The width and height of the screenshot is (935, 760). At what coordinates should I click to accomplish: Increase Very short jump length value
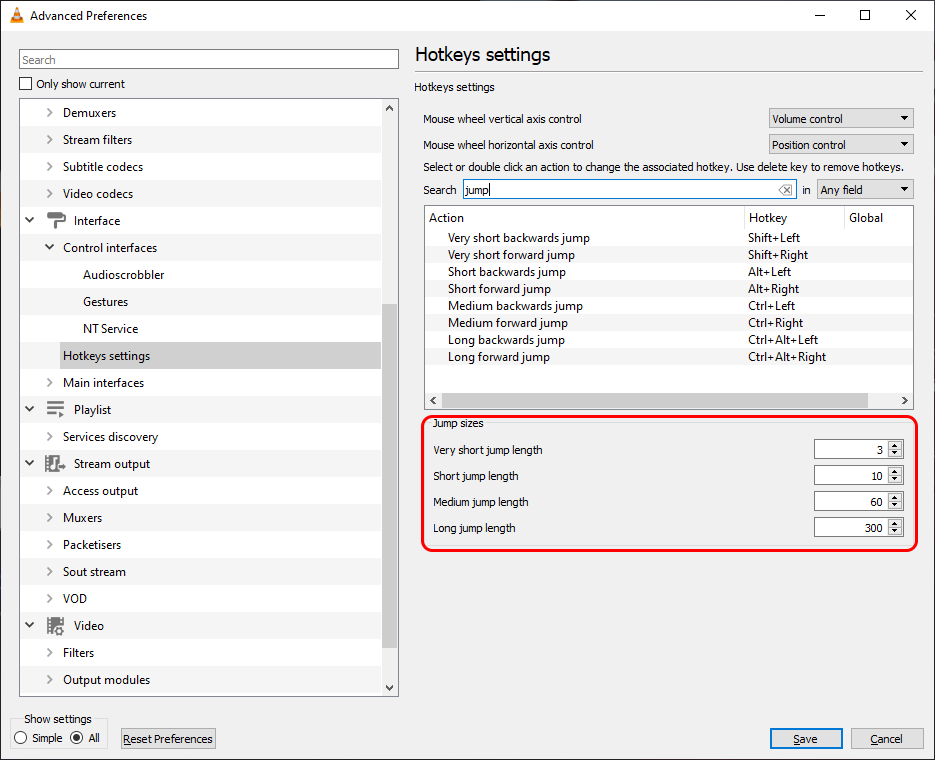tap(894, 445)
